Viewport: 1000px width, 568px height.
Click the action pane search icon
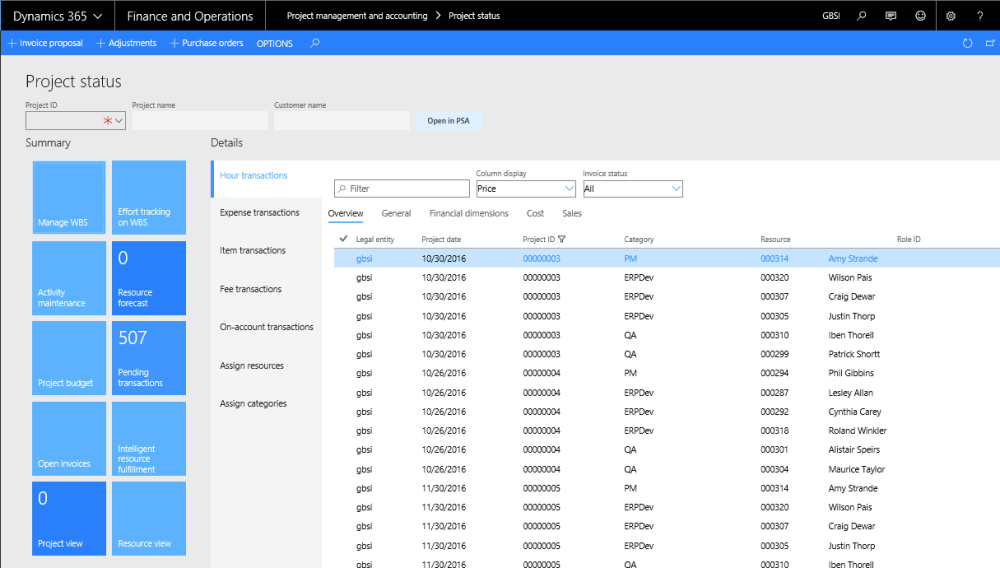315,43
